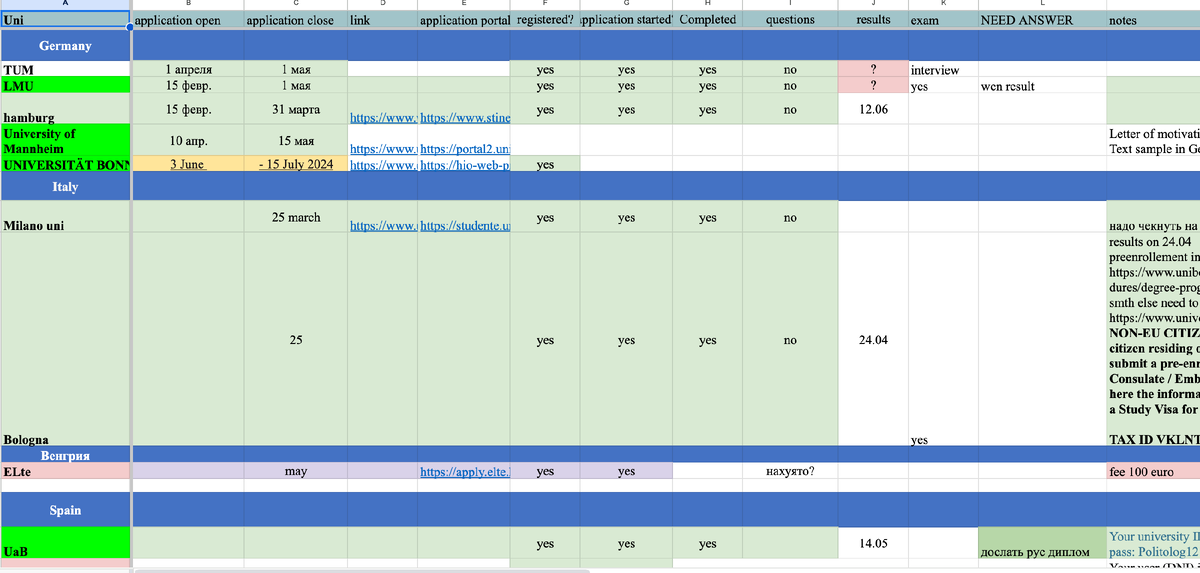Select the Italy section row label
This screenshot has width=1200, height=573.
[x=66, y=187]
